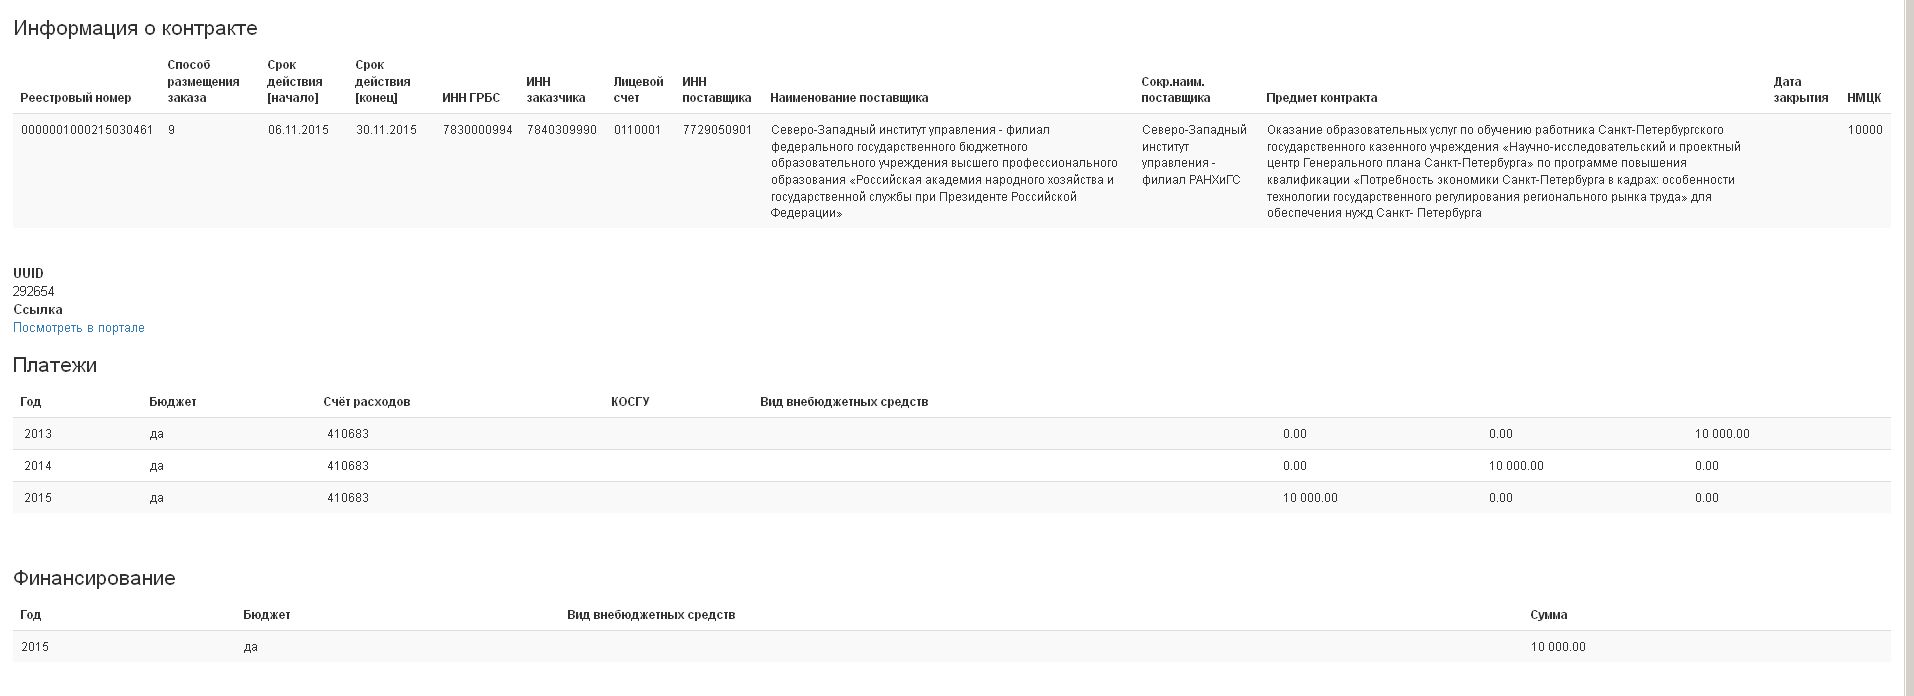Click the short supplier name РАНХиГС cell
The height and width of the screenshot is (696, 1914).
[1194, 155]
